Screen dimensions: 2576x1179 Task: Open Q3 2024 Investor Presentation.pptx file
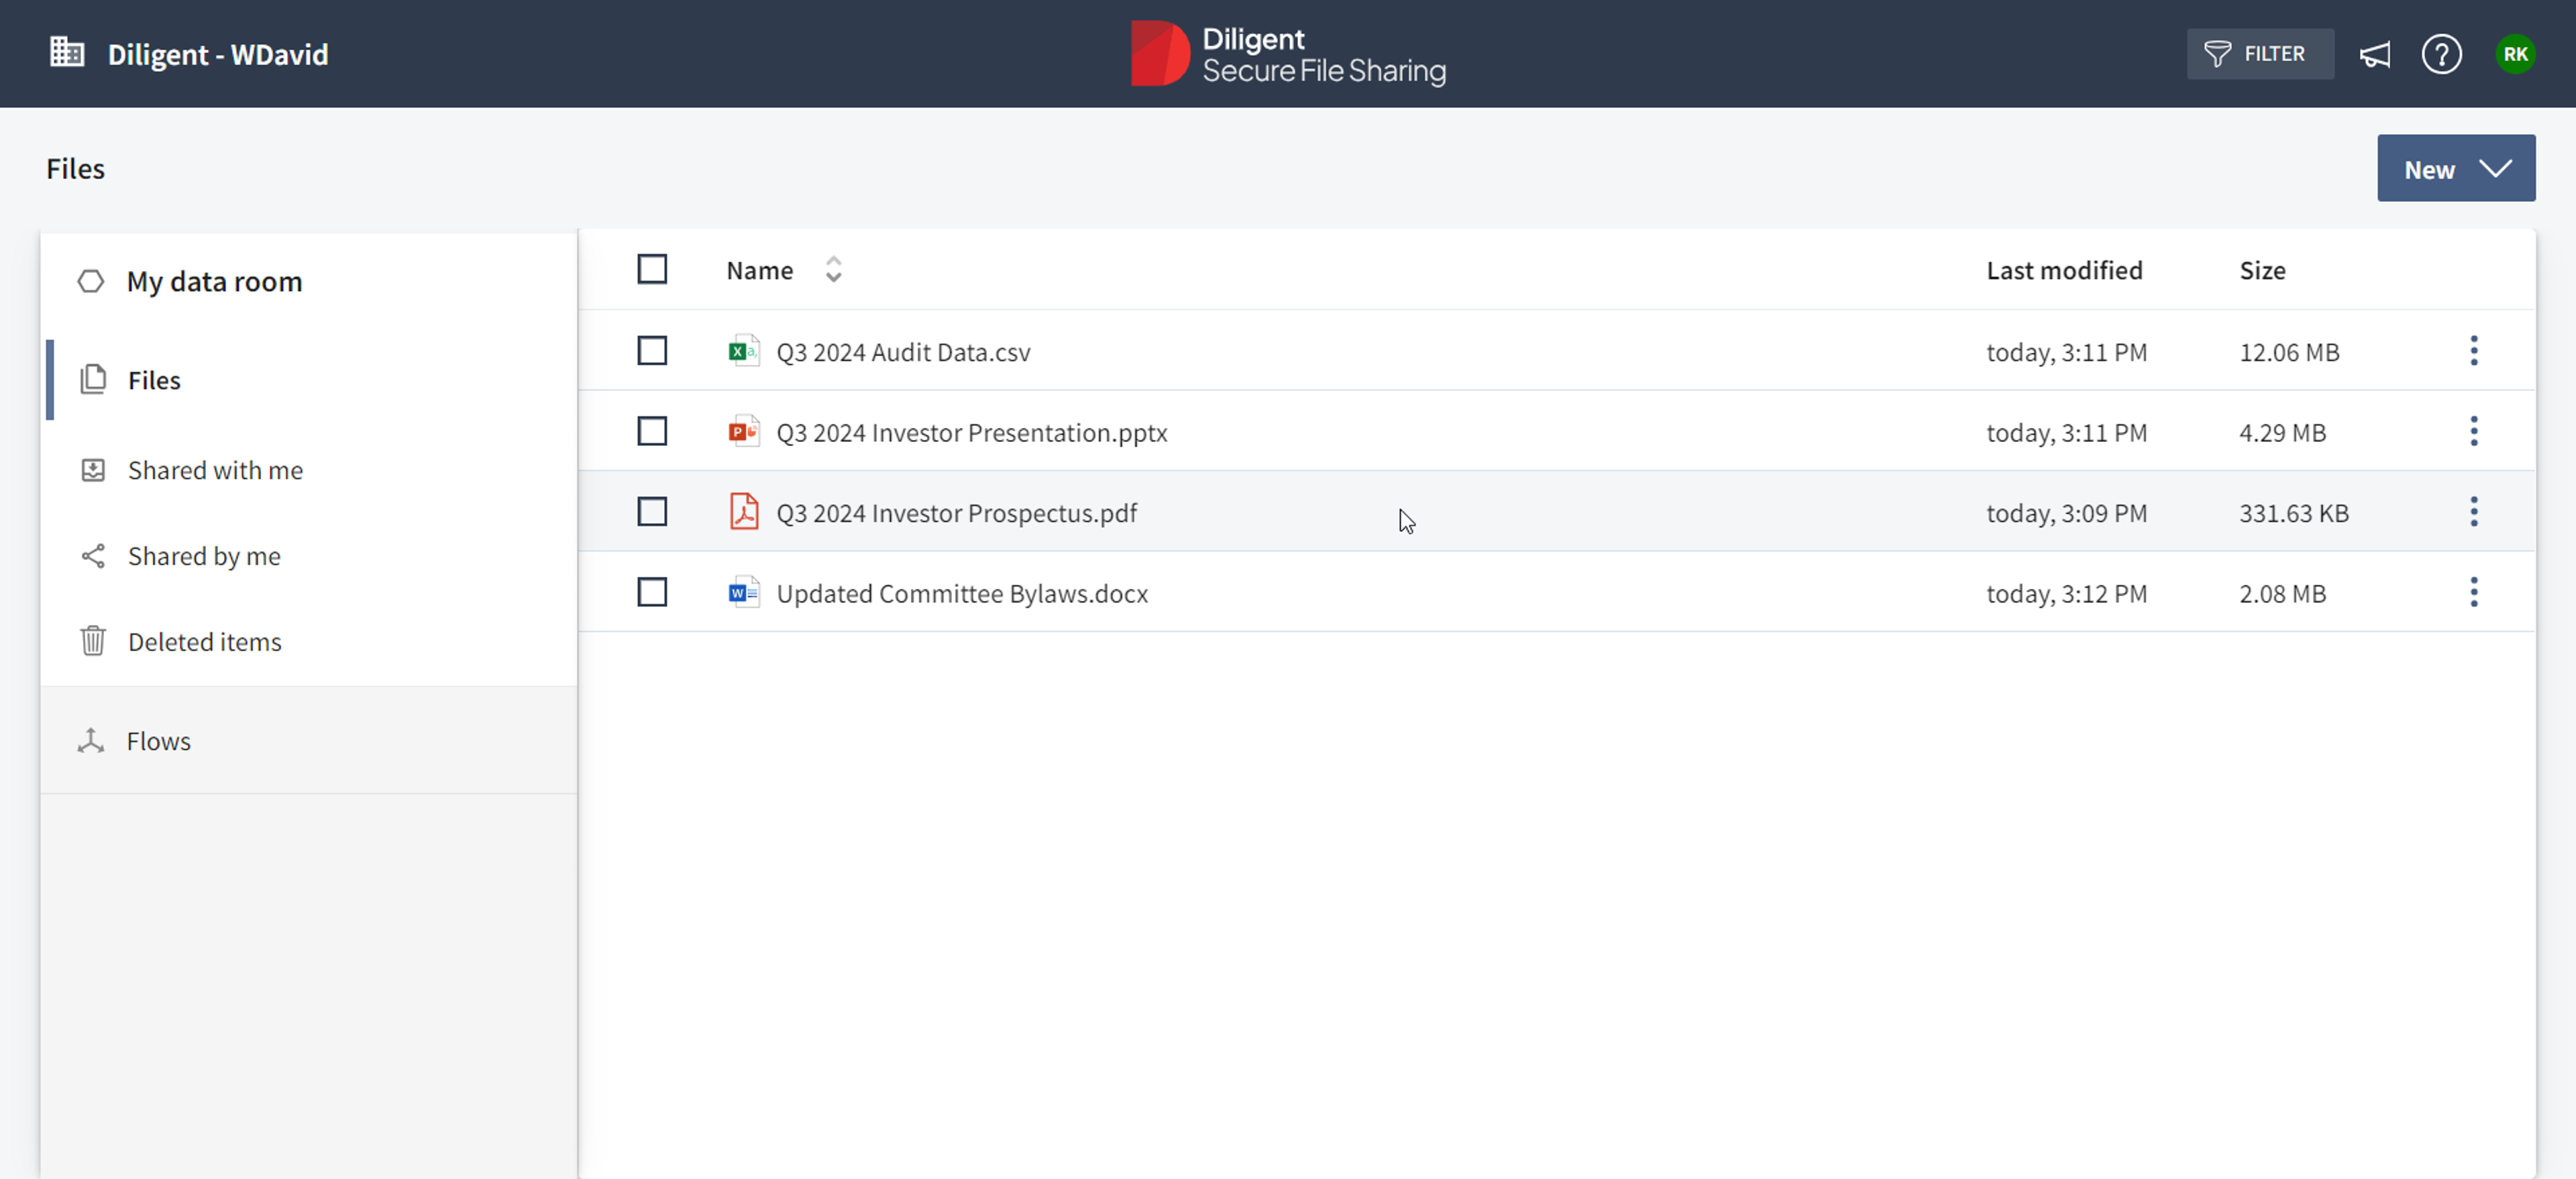coord(971,432)
